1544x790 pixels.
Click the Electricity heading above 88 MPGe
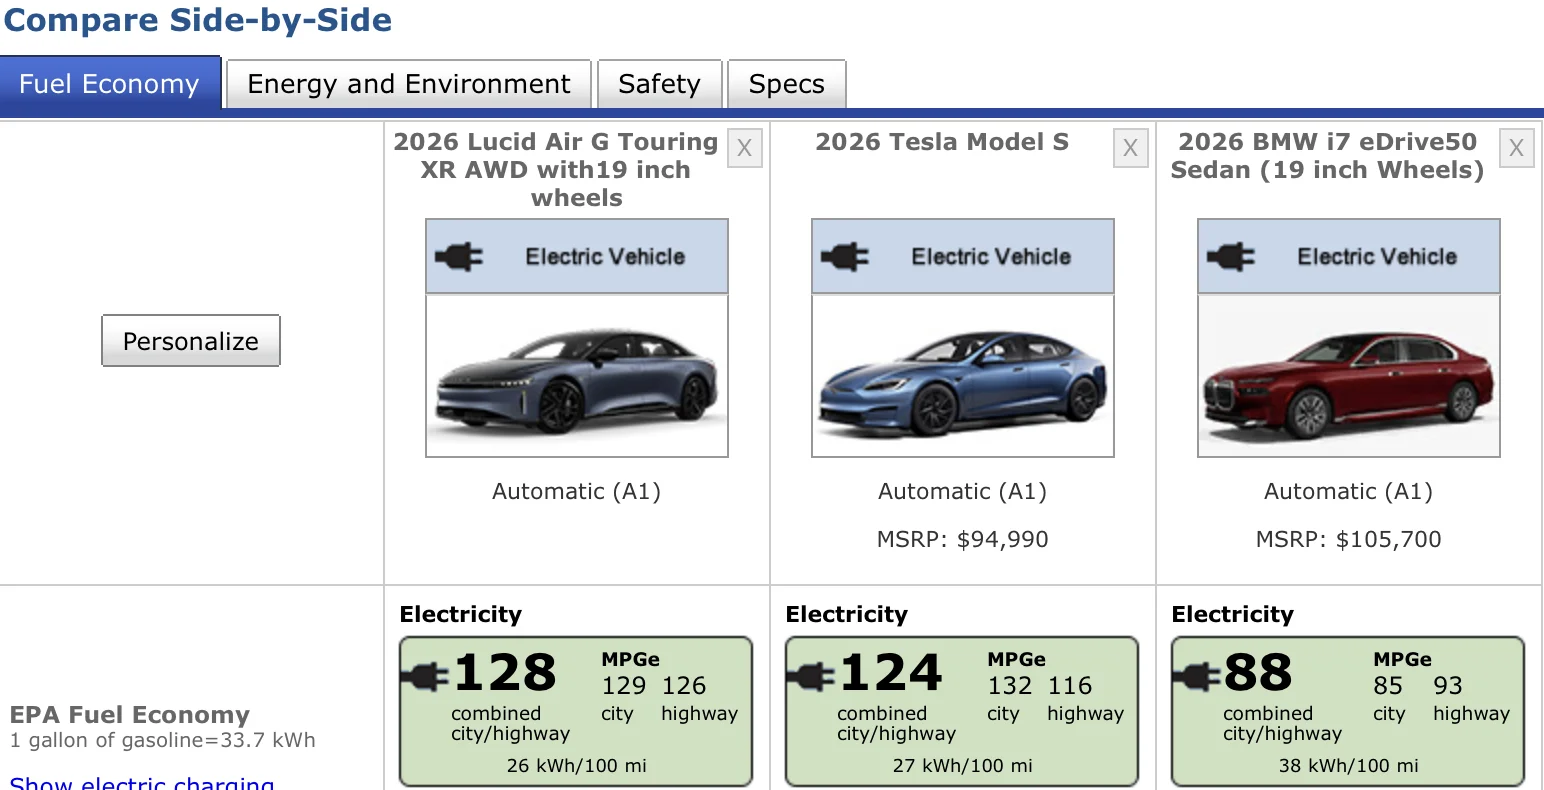(x=1233, y=614)
